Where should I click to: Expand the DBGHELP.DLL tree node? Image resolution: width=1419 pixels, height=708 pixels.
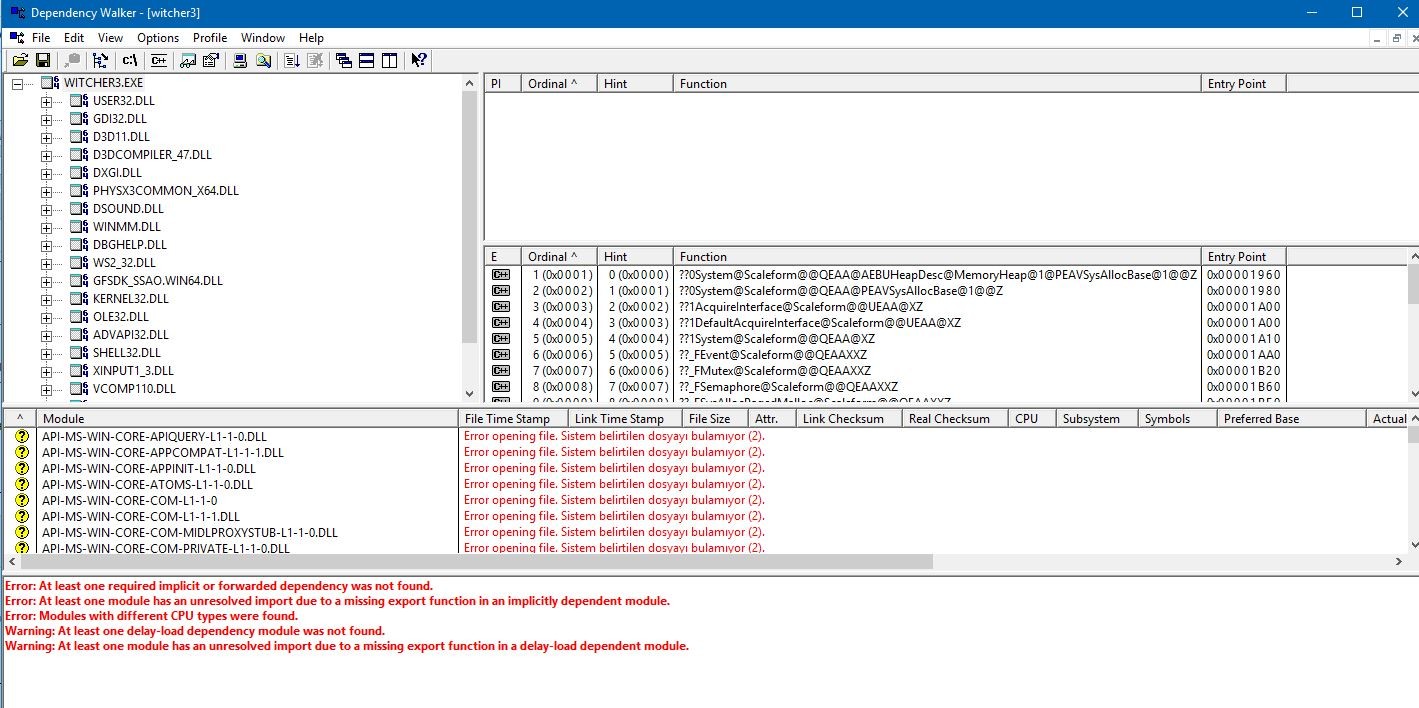[46, 245]
